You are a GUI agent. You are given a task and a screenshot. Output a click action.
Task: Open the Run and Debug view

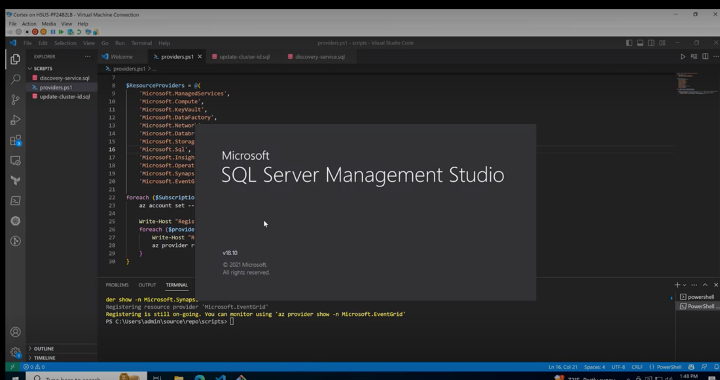coord(15,120)
